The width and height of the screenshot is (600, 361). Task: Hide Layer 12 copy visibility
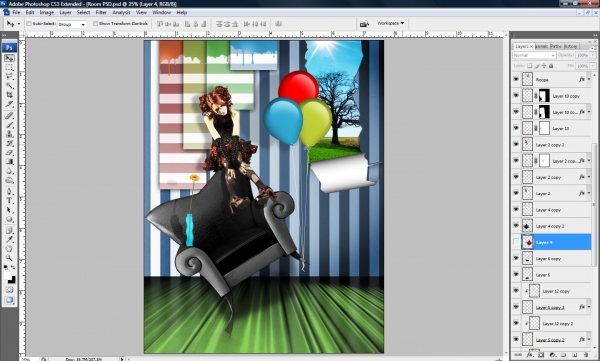pos(516,291)
